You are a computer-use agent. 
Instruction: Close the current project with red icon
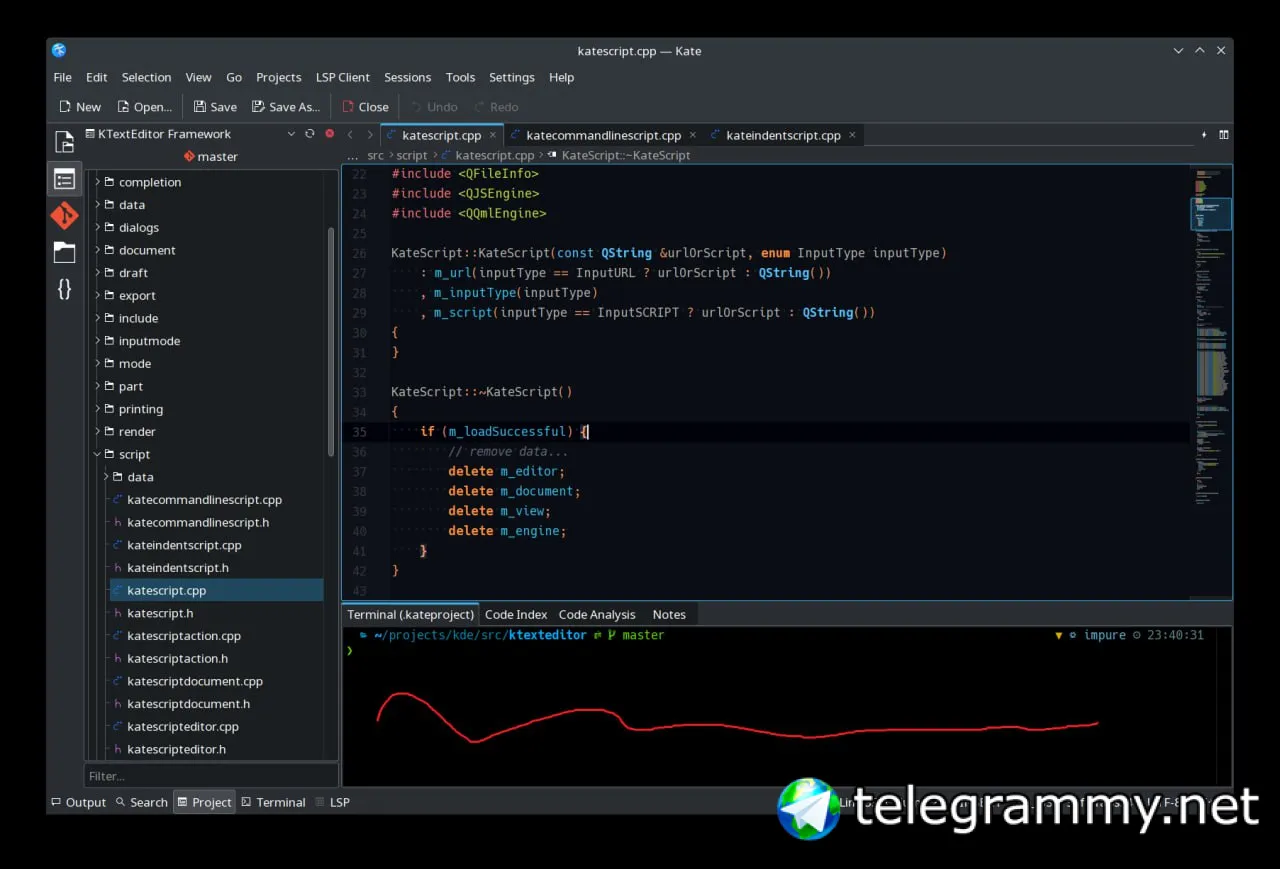pos(329,134)
